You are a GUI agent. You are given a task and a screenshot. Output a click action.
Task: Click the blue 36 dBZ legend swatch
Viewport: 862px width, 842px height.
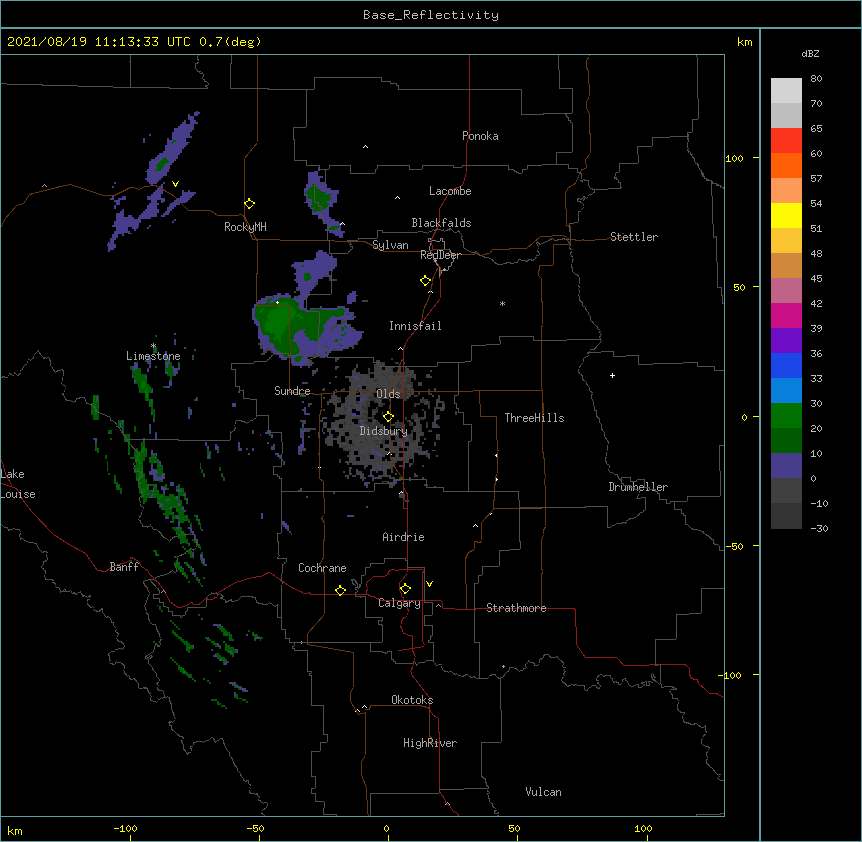tap(786, 365)
